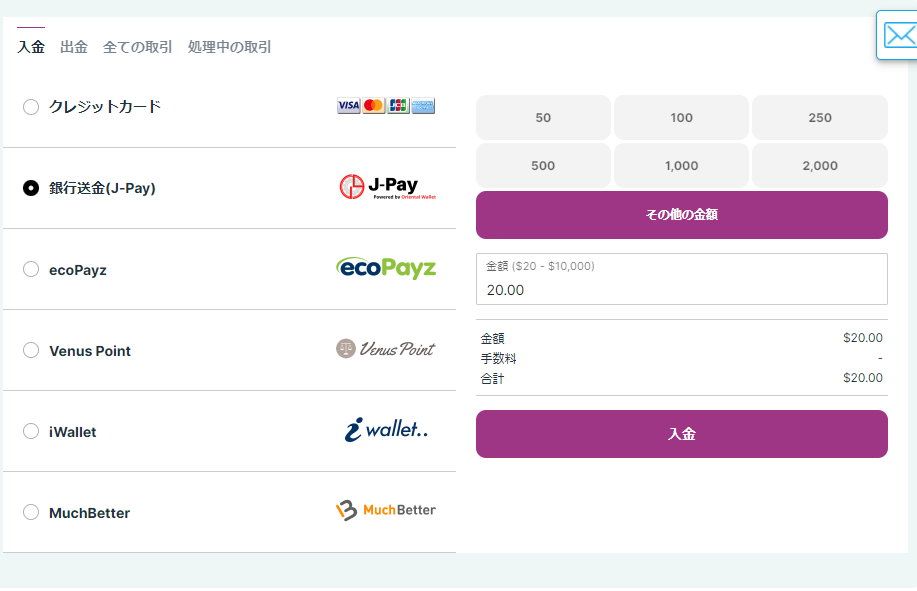Select the 250 amount button
Screen dimensions: 917x591
pyautogui.click(x=819, y=118)
